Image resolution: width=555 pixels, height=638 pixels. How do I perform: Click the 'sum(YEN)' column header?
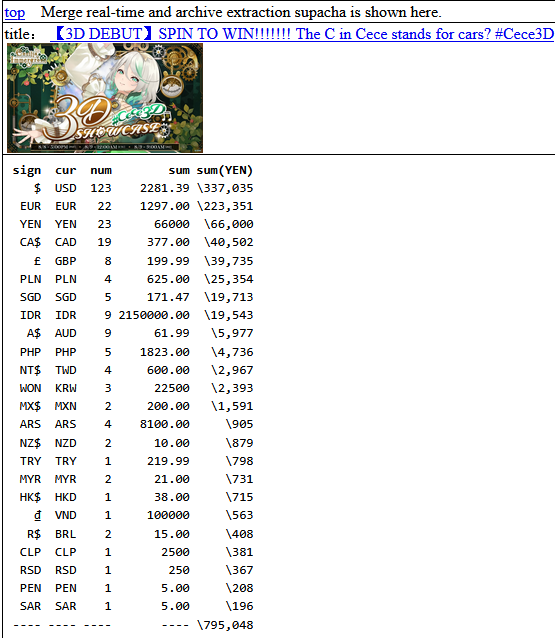(225, 170)
